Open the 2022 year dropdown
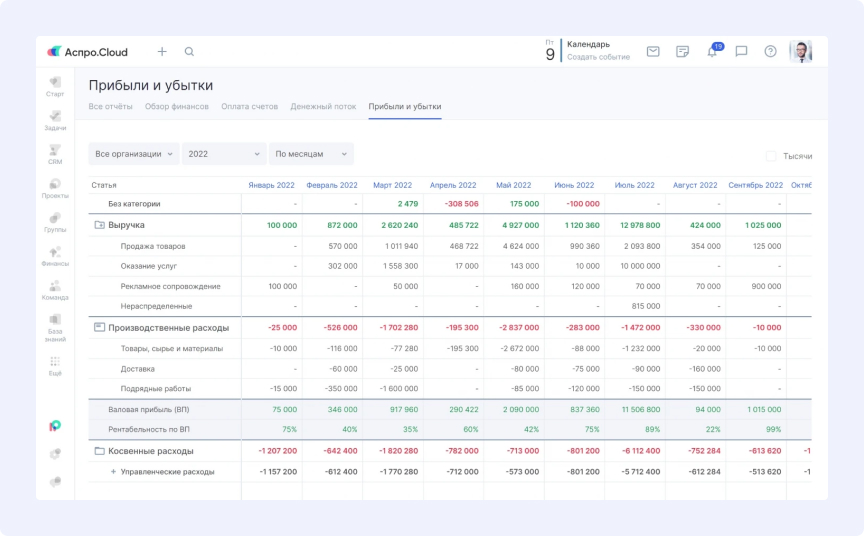The width and height of the screenshot is (864, 536). (x=224, y=154)
